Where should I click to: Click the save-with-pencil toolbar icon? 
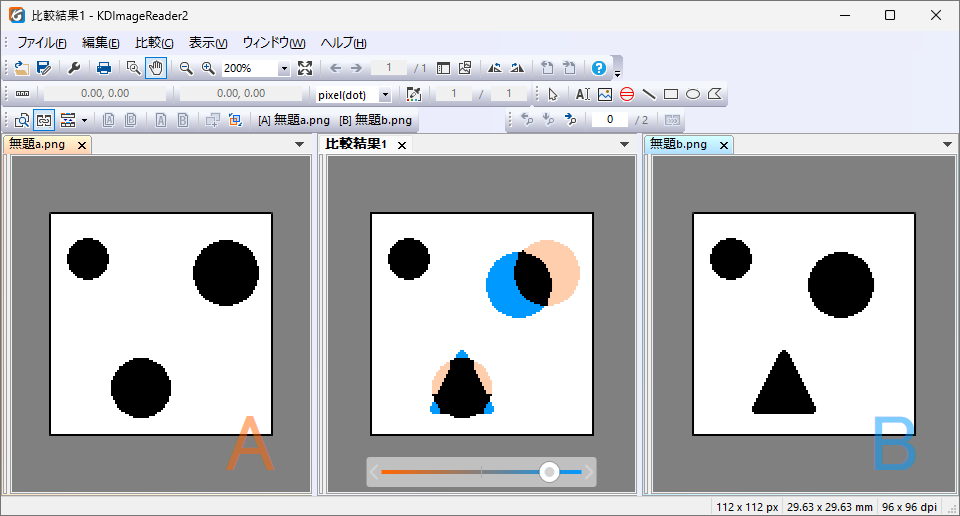(x=43, y=68)
